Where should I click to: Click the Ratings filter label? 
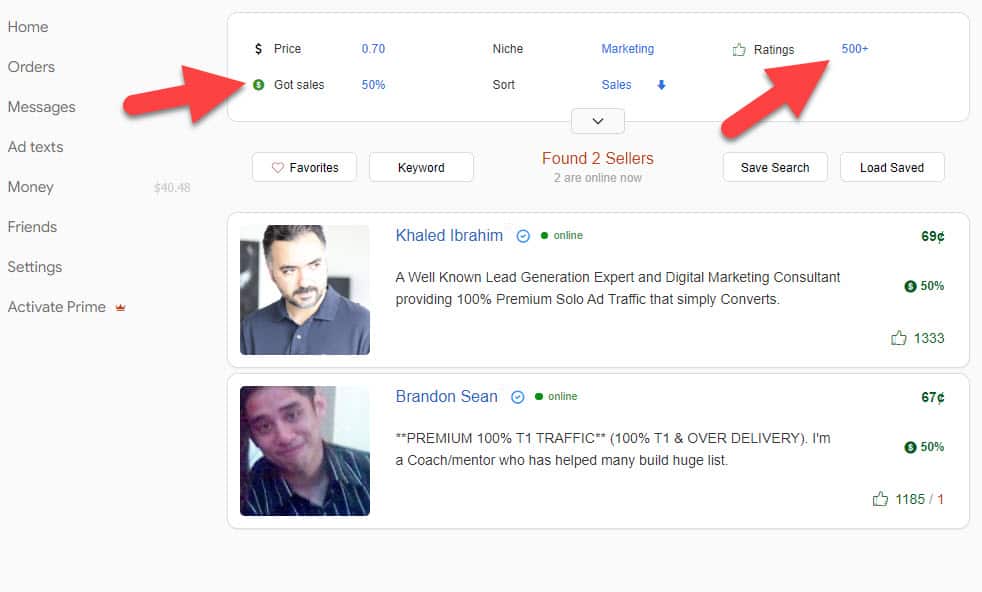pyautogui.click(x=774, y=49)
